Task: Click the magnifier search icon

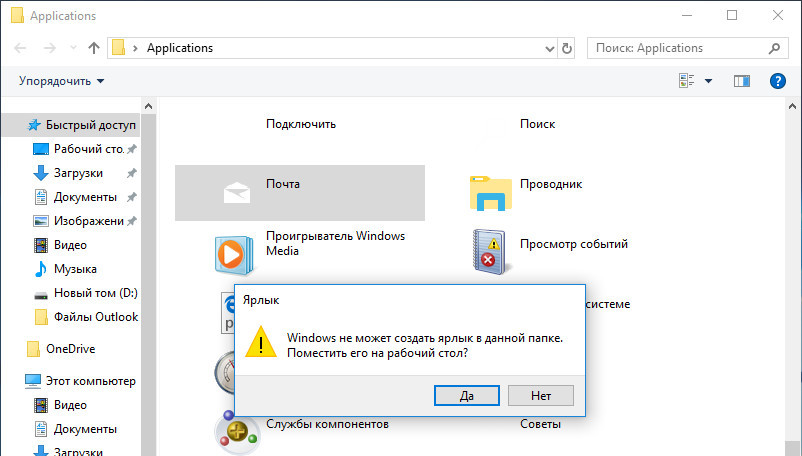Action: 774,48
